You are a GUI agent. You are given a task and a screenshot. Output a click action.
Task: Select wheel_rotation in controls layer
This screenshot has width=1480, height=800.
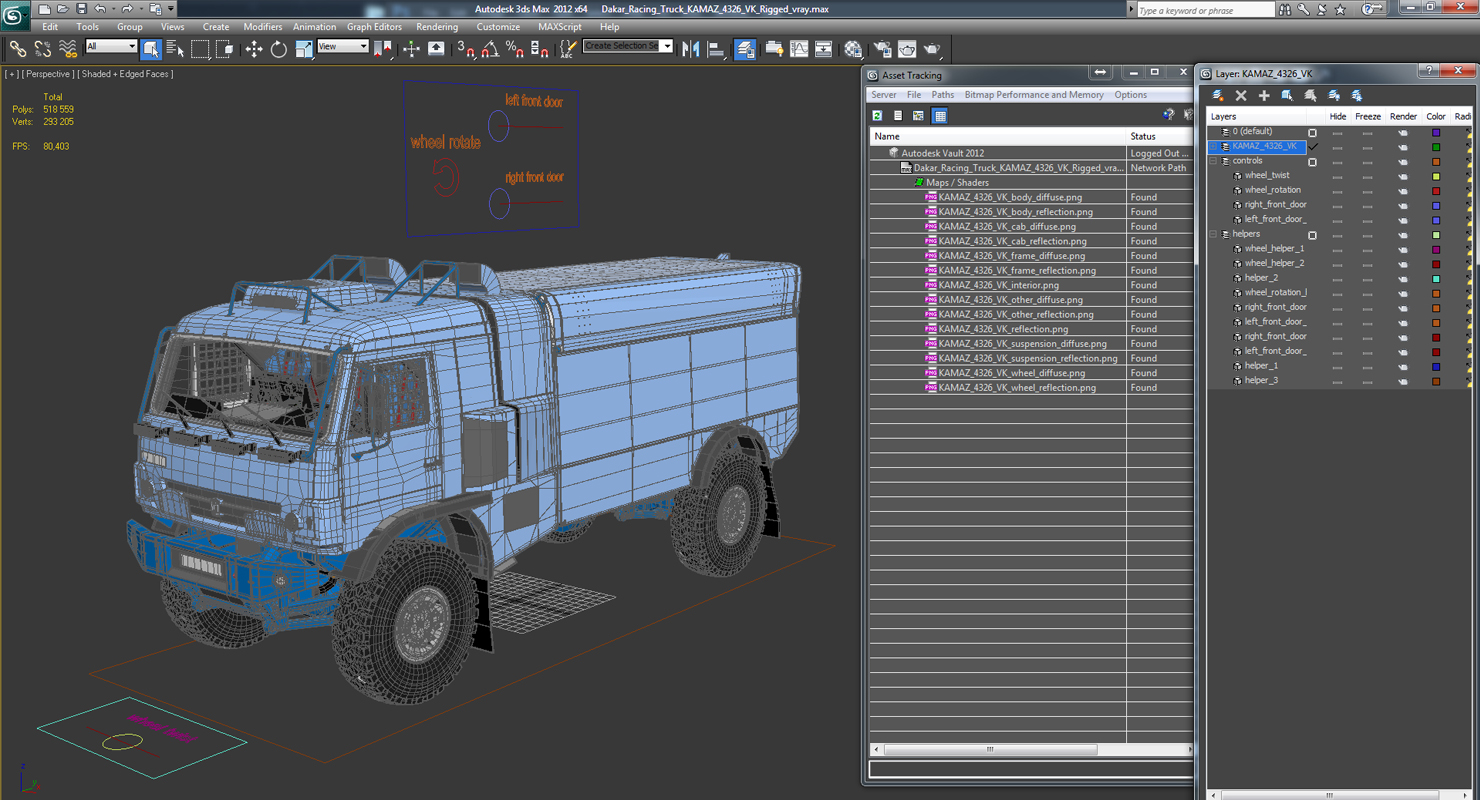(1272, 190)
